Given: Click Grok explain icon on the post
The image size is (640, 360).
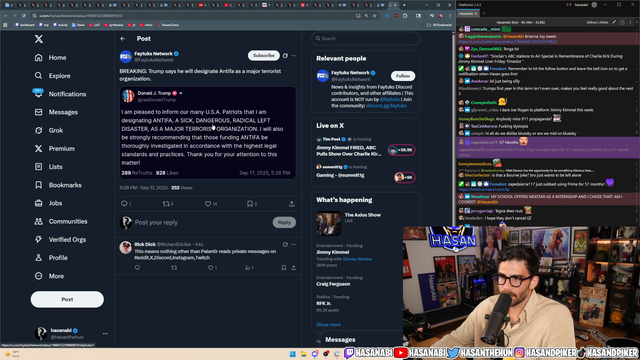Looking at the screenshot, I should [285, 56].
